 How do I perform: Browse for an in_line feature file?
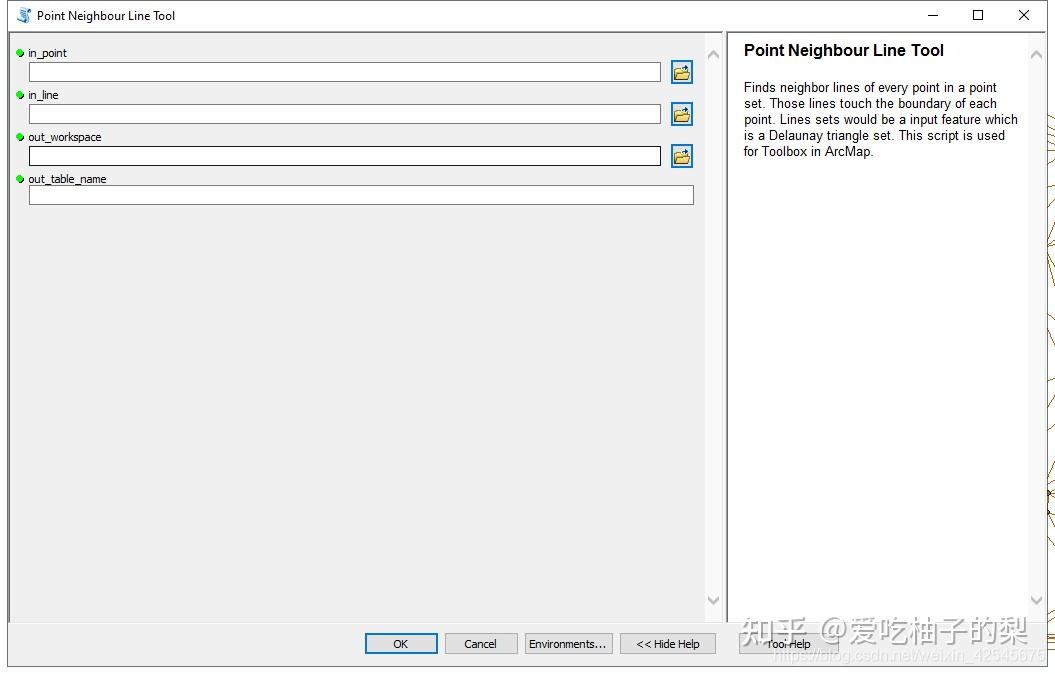pos(681,114)
